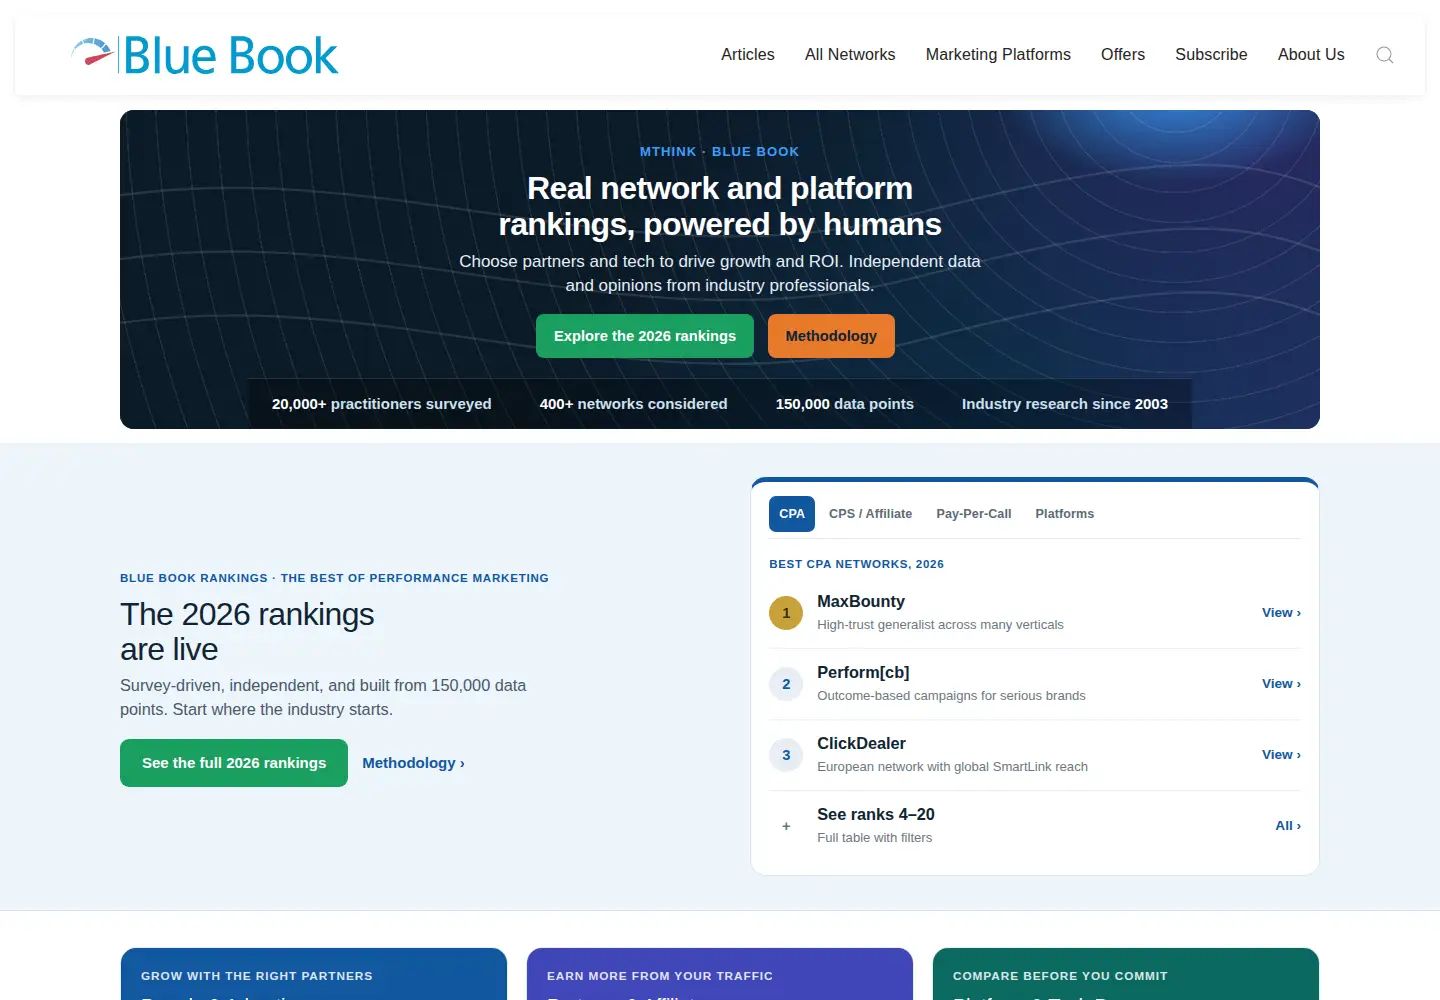The image size is (1440, 1000).
Task: Open the Earn More From Your Traffic card
Action: pyautogui.click(x=720, y=974)
